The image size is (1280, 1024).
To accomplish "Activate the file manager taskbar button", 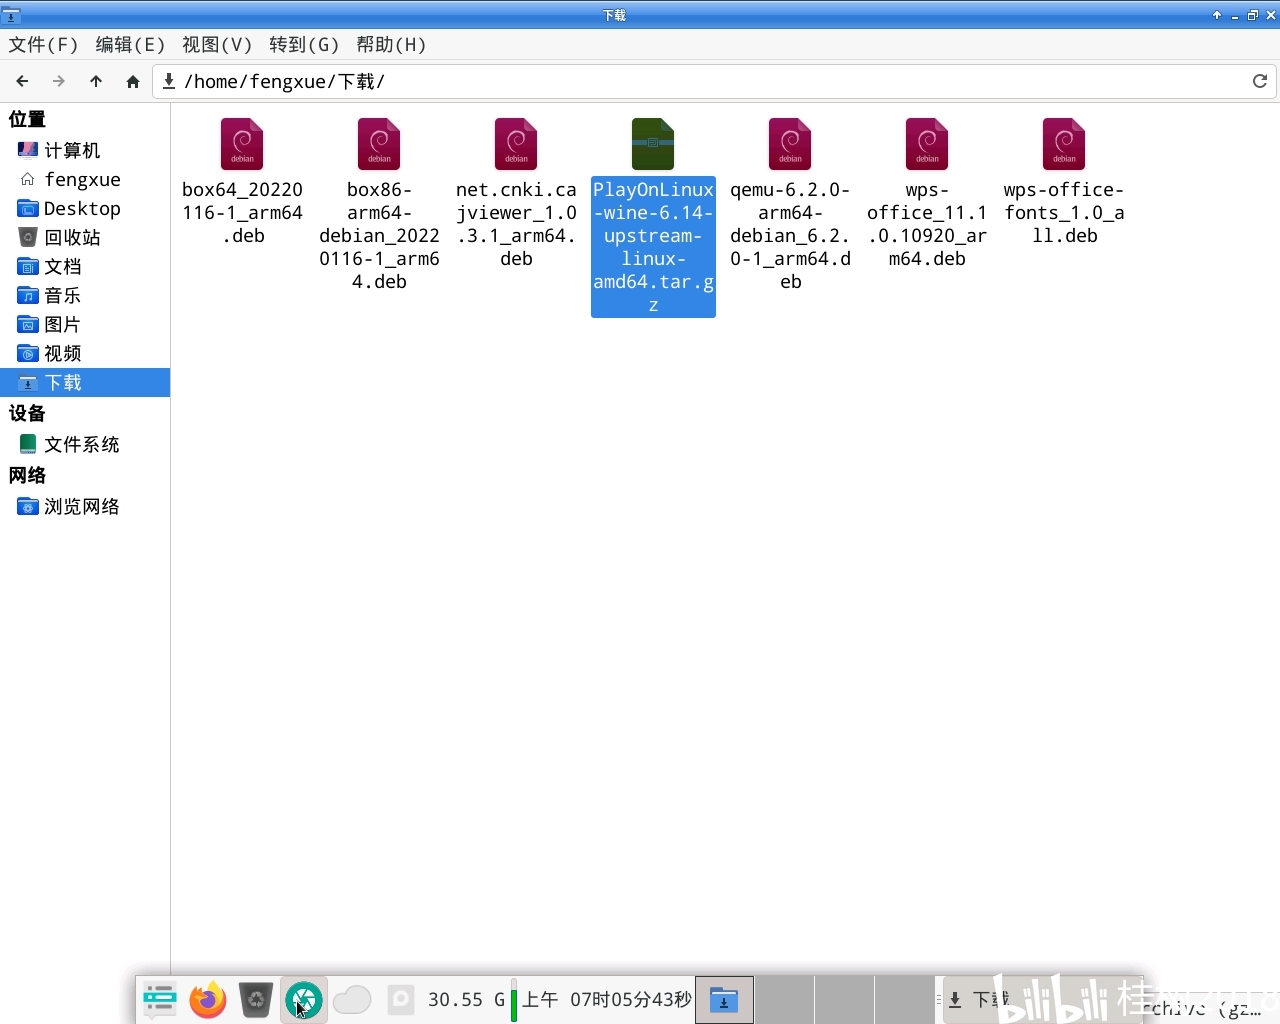I will [x=724, y=999].
